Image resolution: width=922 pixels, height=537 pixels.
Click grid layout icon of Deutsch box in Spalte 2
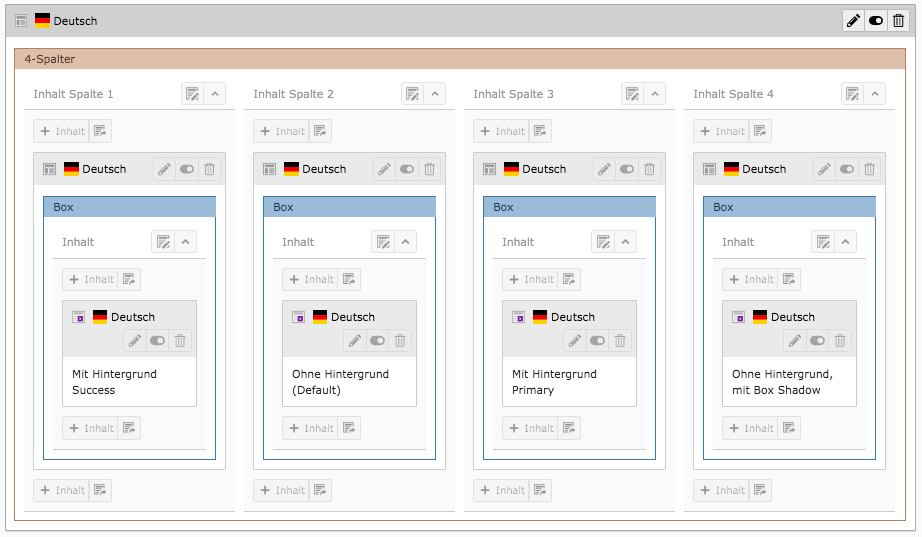(269, 169)
